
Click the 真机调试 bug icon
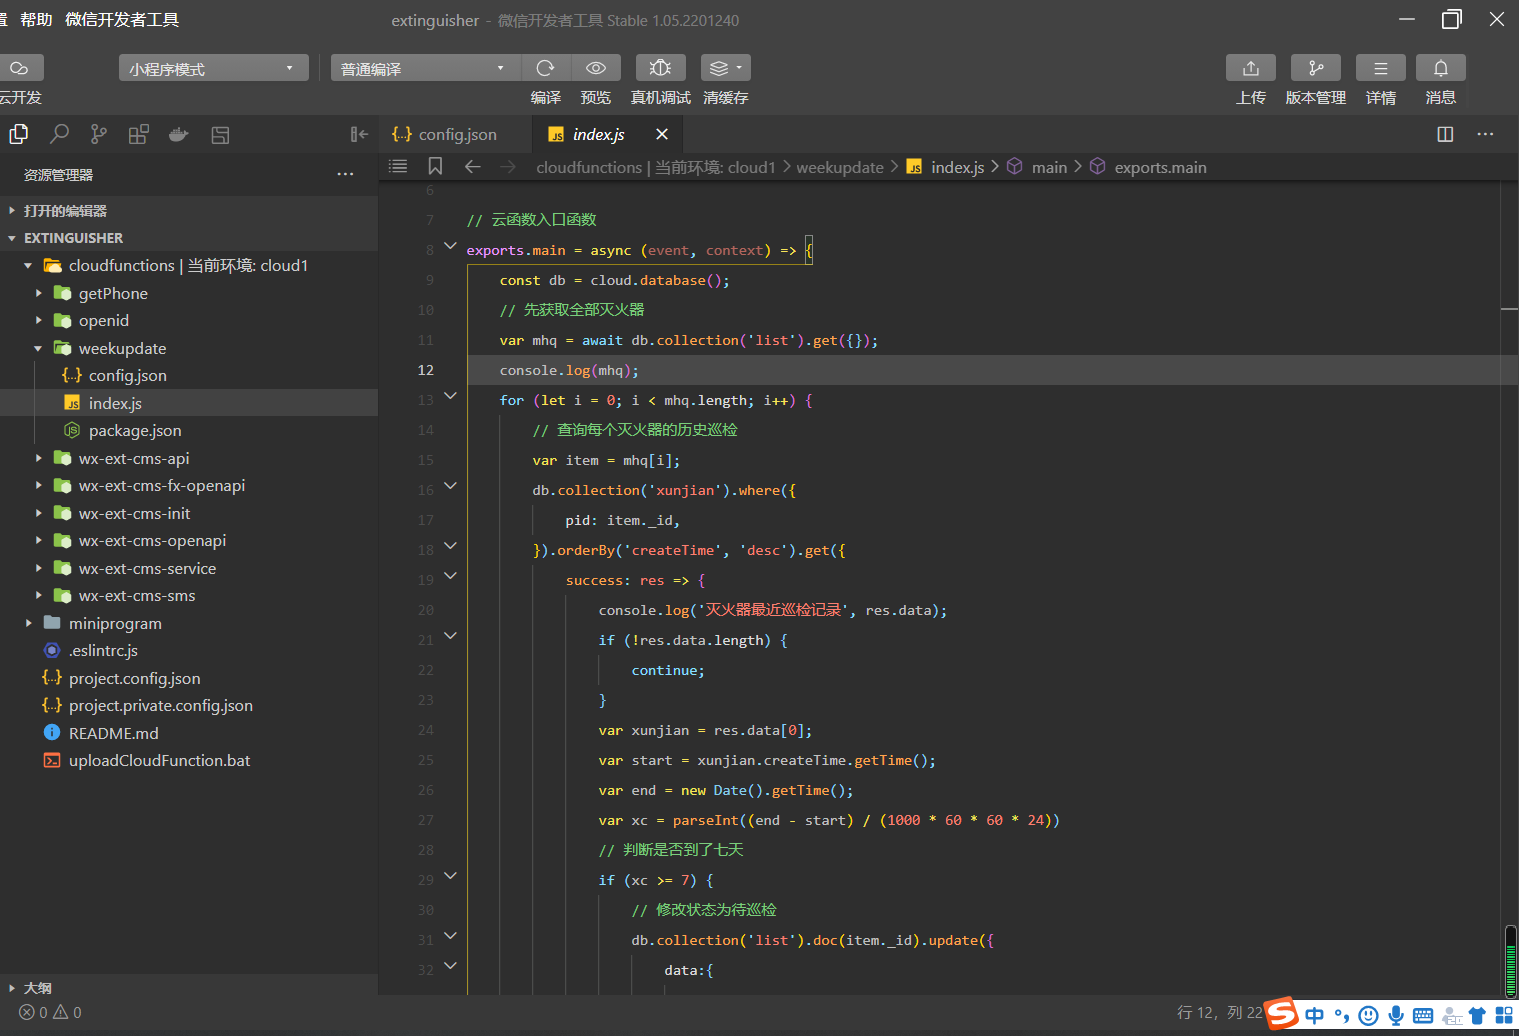tap(660, 68)
